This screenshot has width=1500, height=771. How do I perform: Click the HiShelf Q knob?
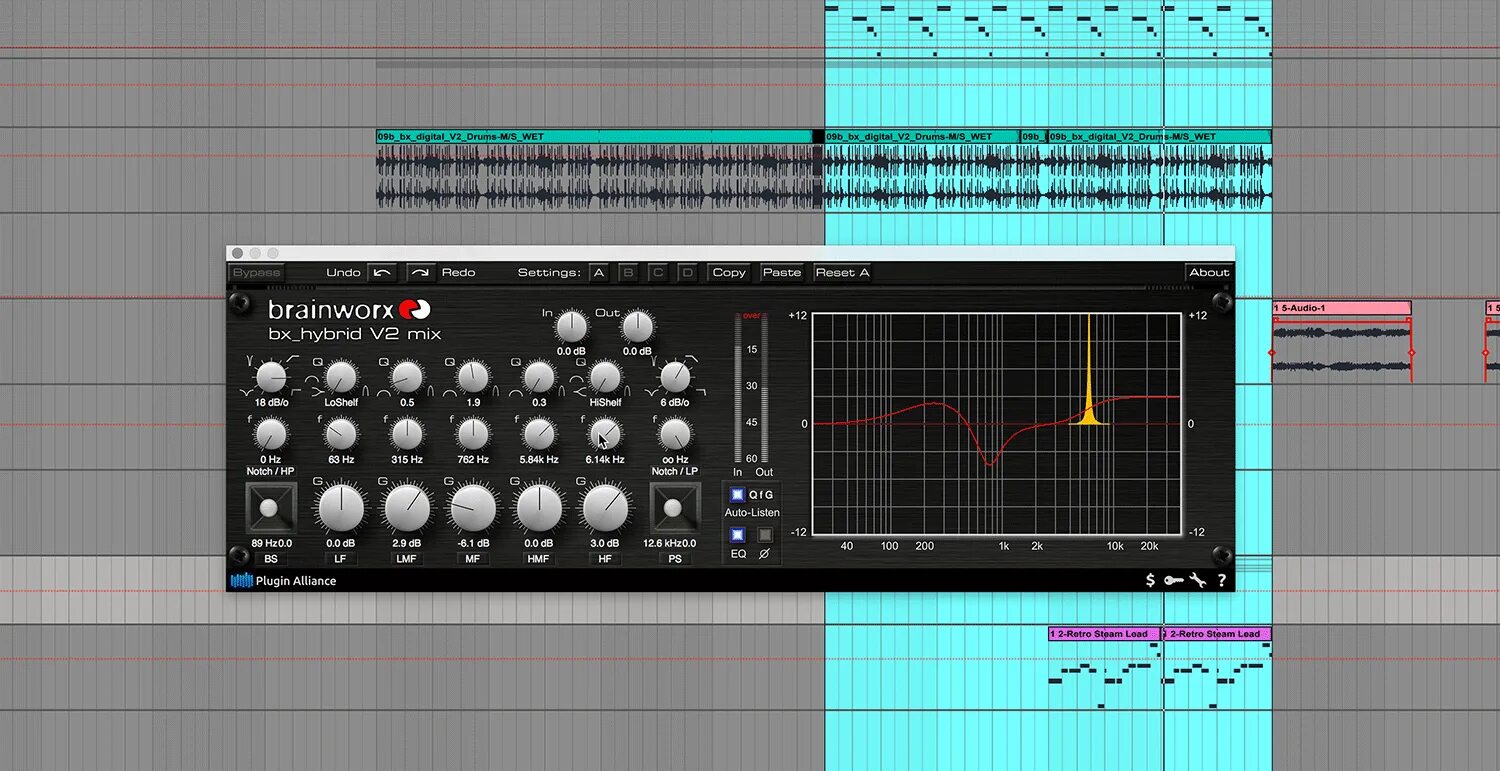coord(605,377)
